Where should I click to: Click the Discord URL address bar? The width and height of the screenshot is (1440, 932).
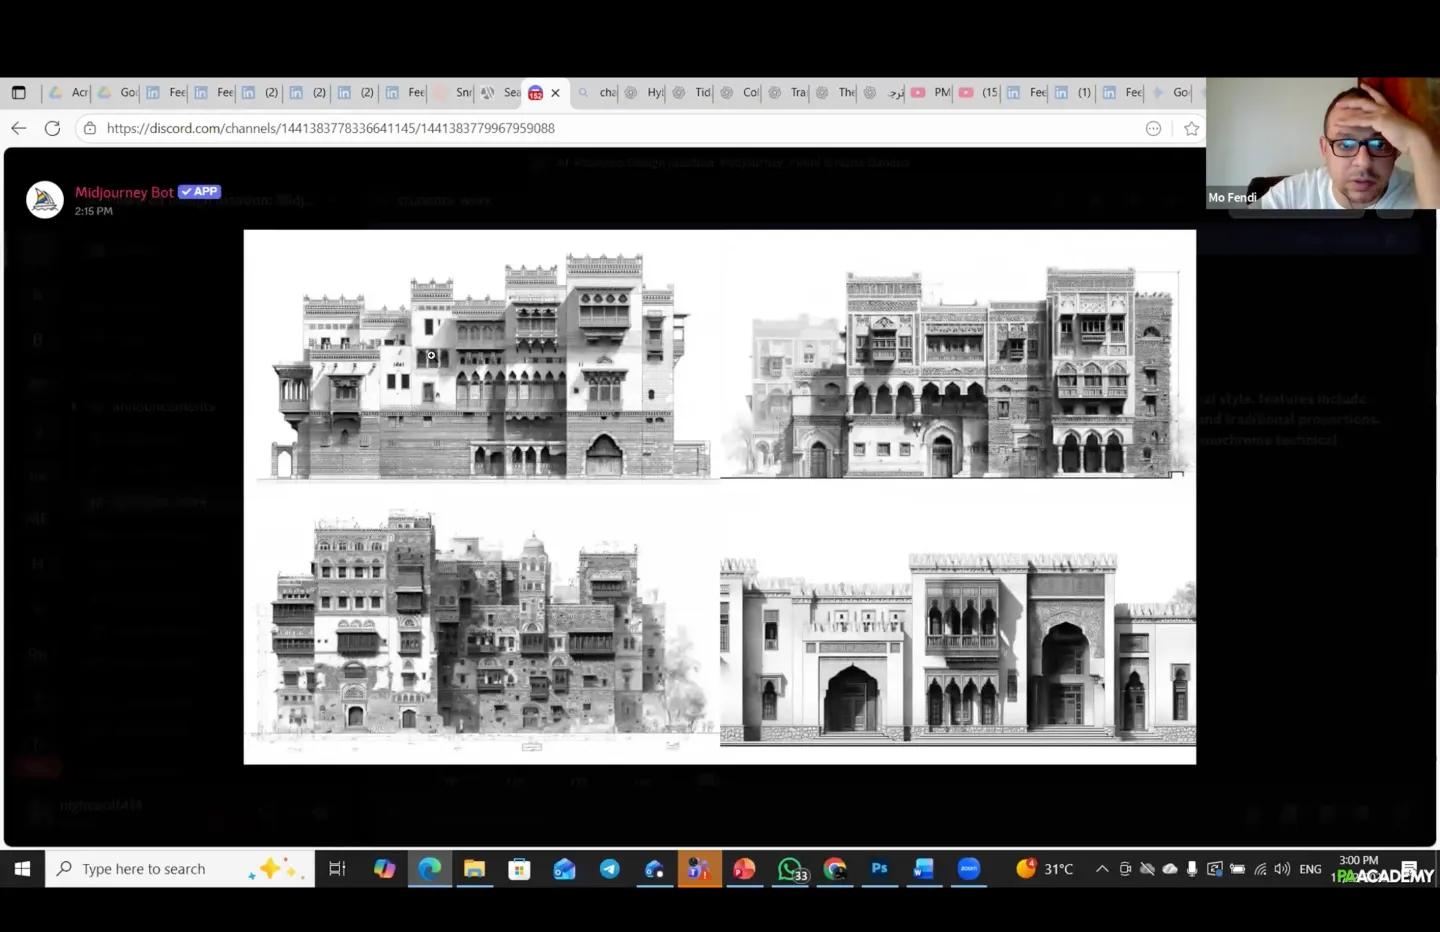600,128
